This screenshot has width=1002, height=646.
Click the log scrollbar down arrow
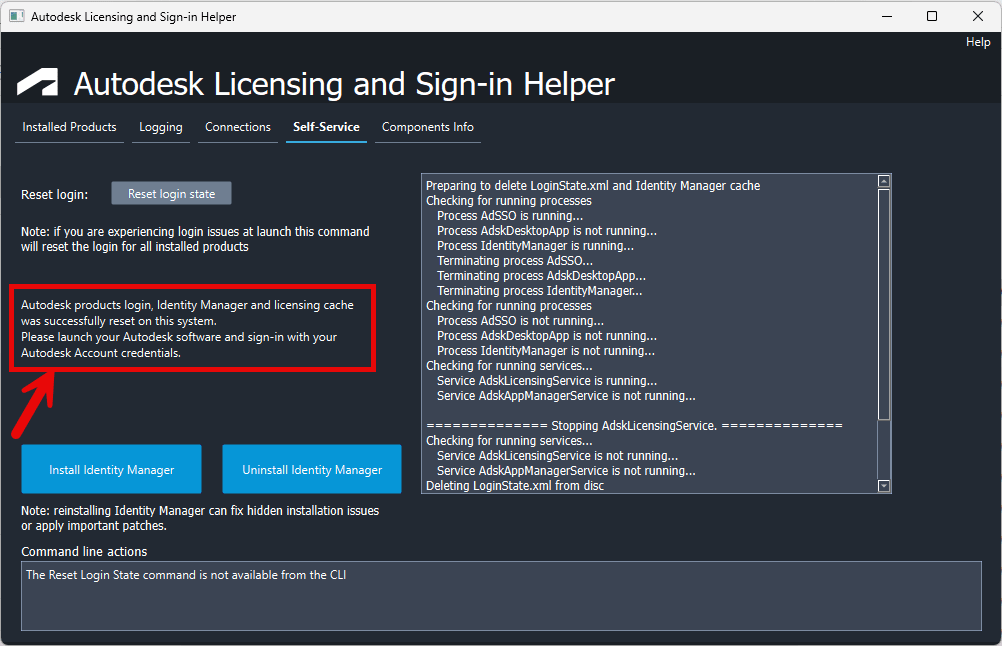884,486
